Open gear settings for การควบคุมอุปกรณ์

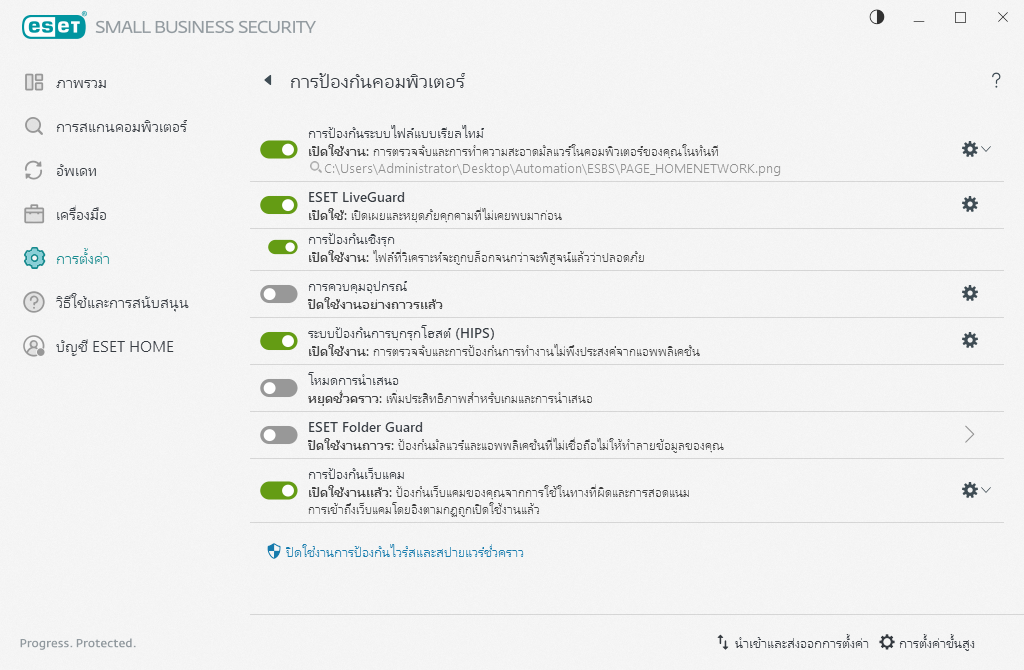(x=969, y=293)
